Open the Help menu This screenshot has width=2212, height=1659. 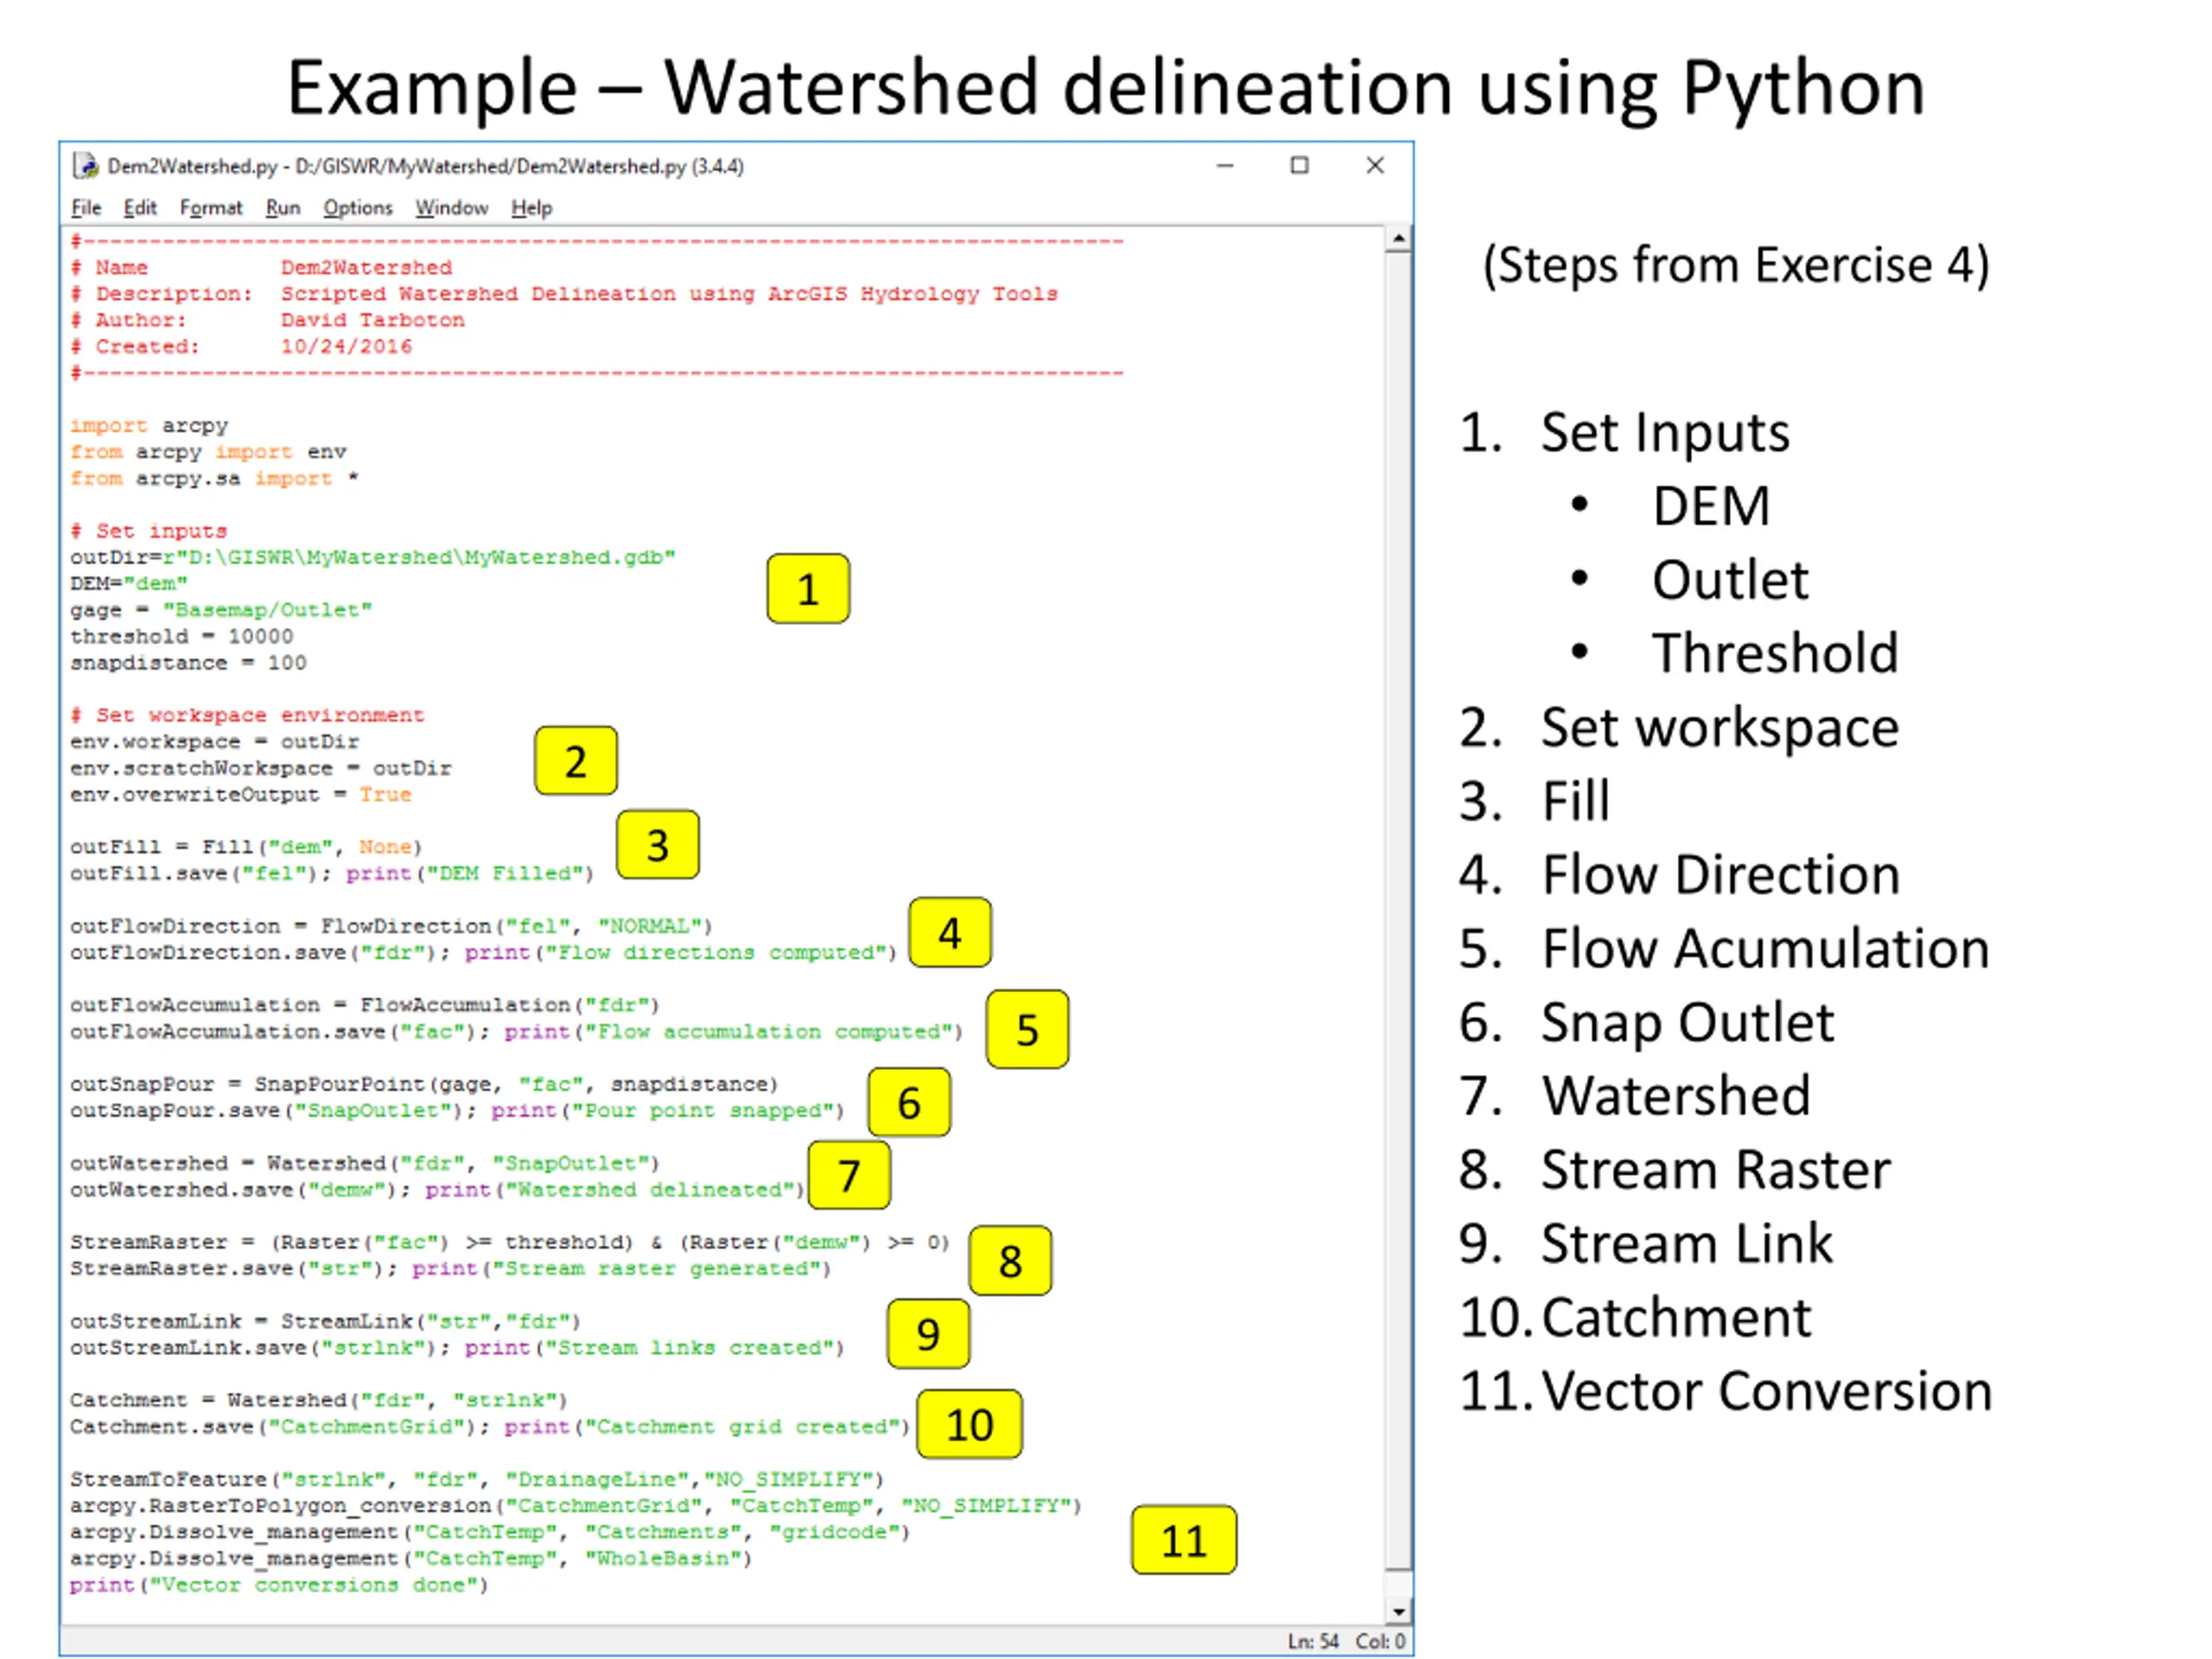coord(531,207)
